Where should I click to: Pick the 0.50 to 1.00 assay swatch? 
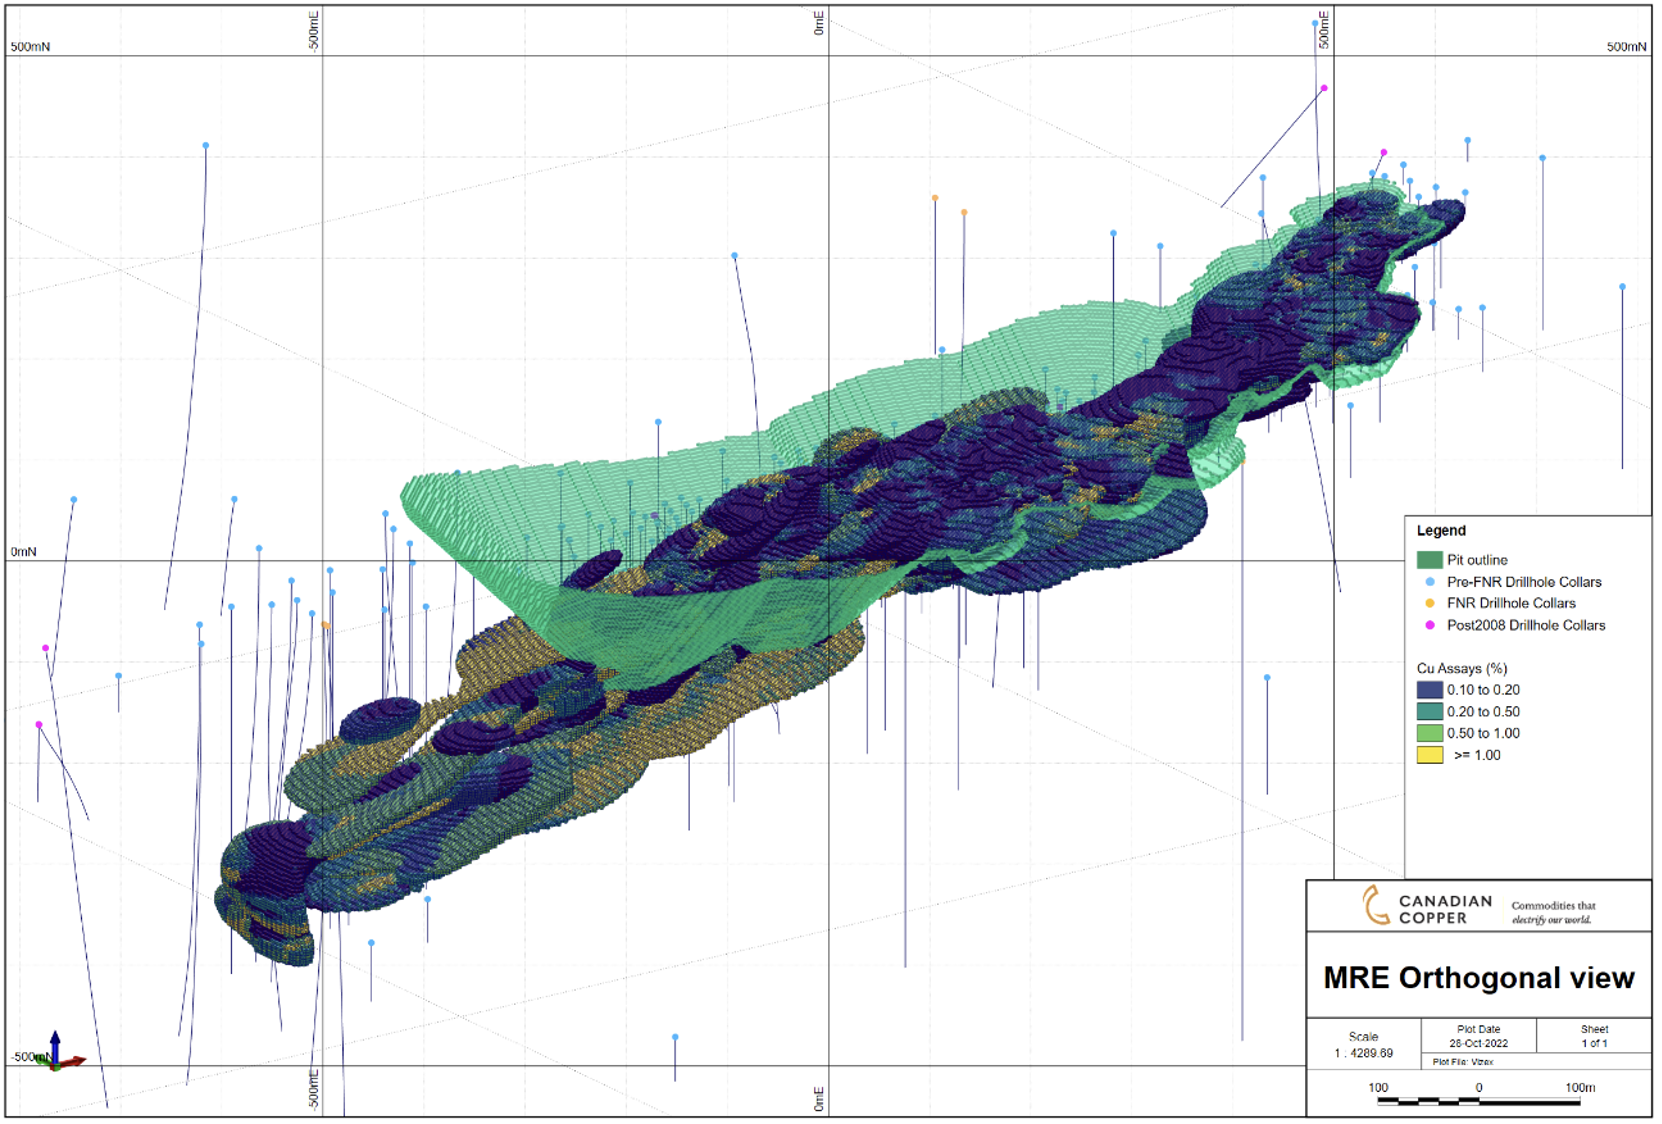(1429, 734)
